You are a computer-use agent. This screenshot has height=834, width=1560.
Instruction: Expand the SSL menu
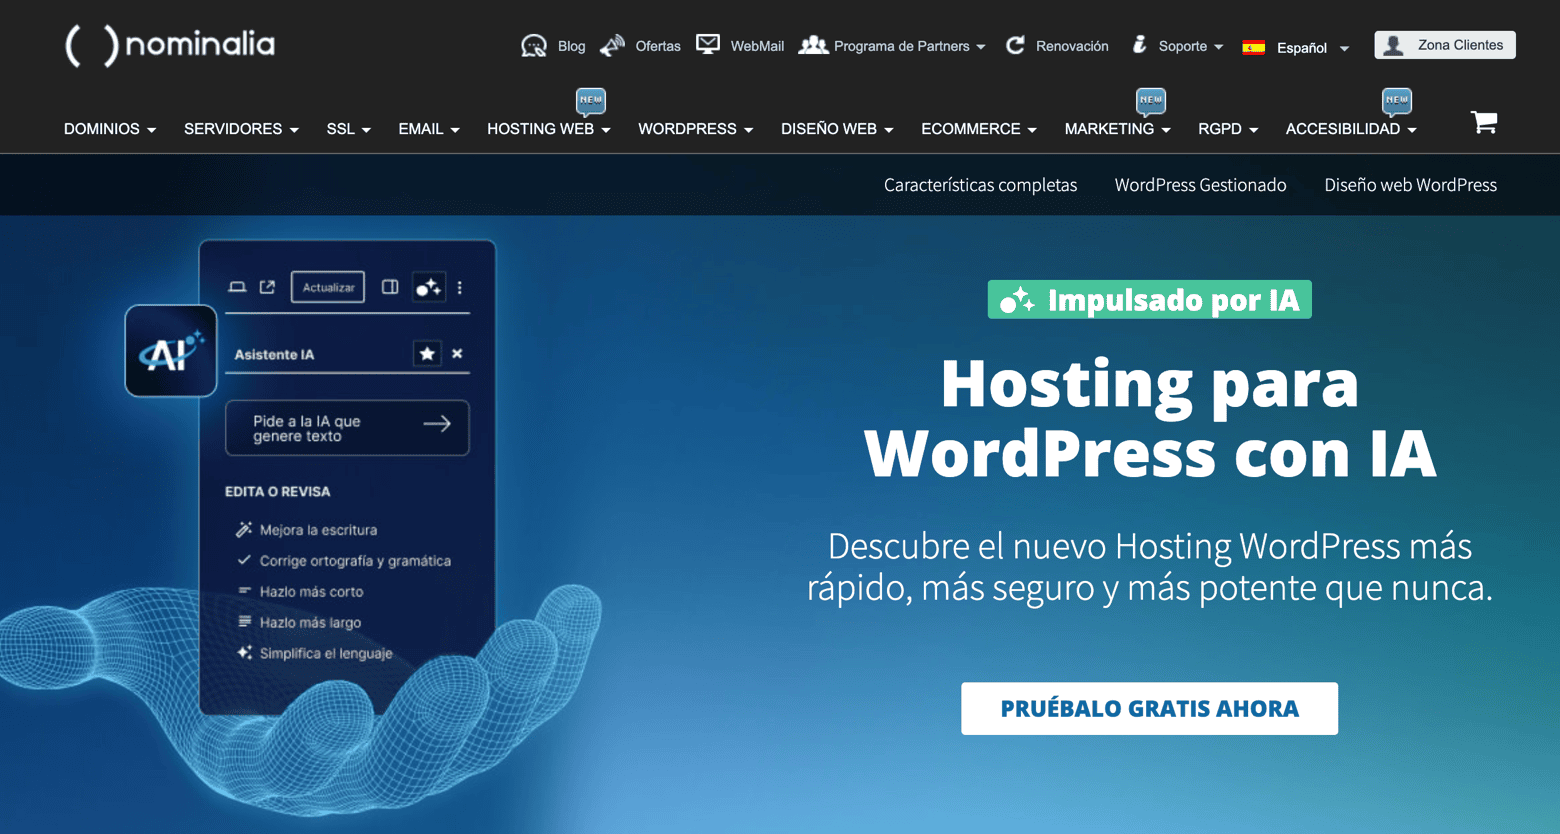pos(349,129)
